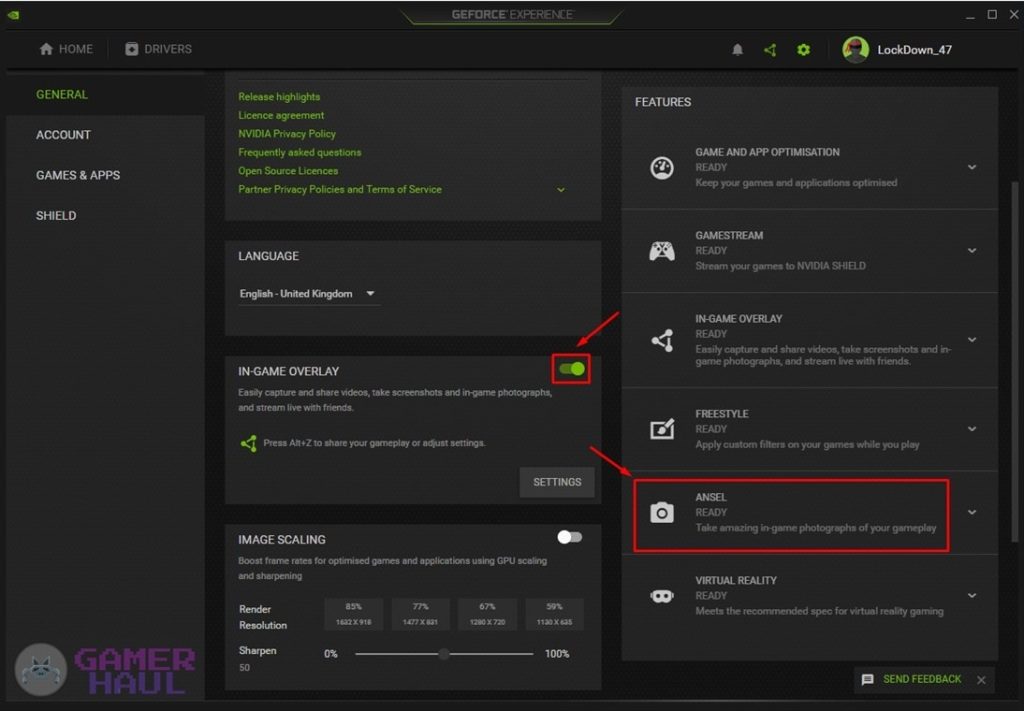Expand In-Game Overlay feature chevron
1024x711 pixels.
(x=972, y=340)
